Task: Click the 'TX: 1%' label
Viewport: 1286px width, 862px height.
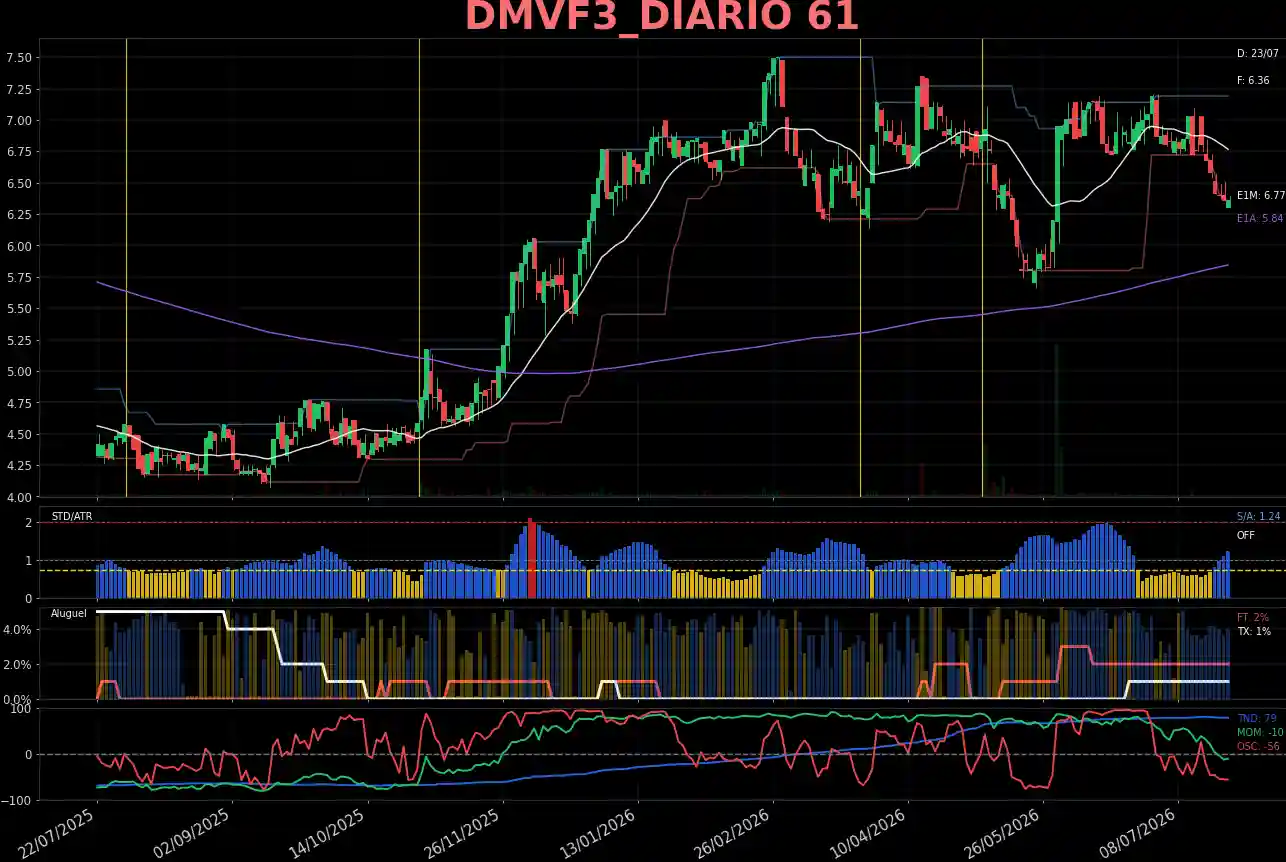Action: tap(1253, 632)
